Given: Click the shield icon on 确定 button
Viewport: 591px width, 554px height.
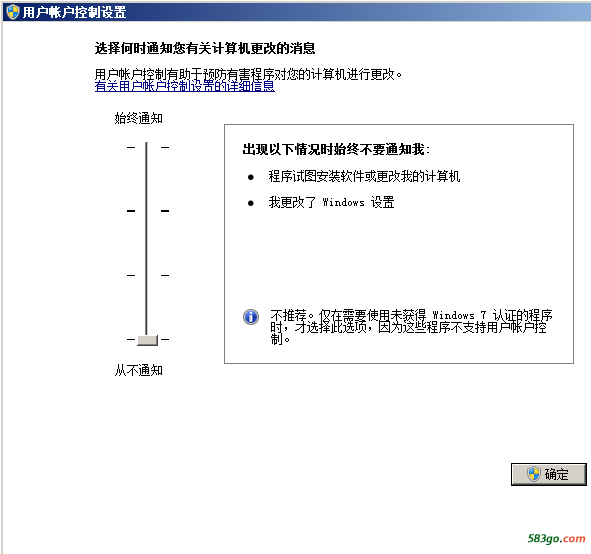Looking at the screenshot, I should (534, 474).
